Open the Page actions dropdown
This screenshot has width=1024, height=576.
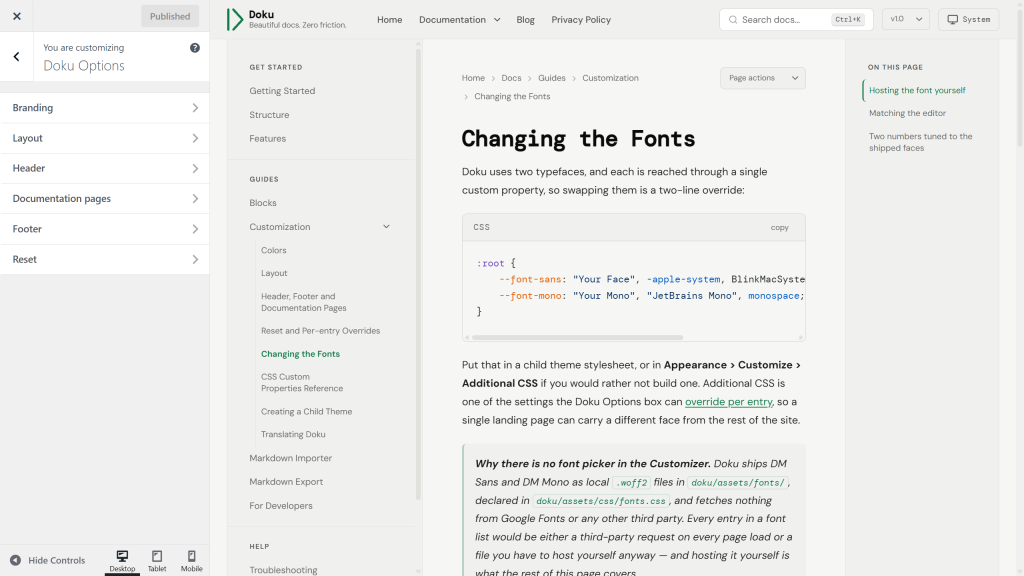[763, 78]
